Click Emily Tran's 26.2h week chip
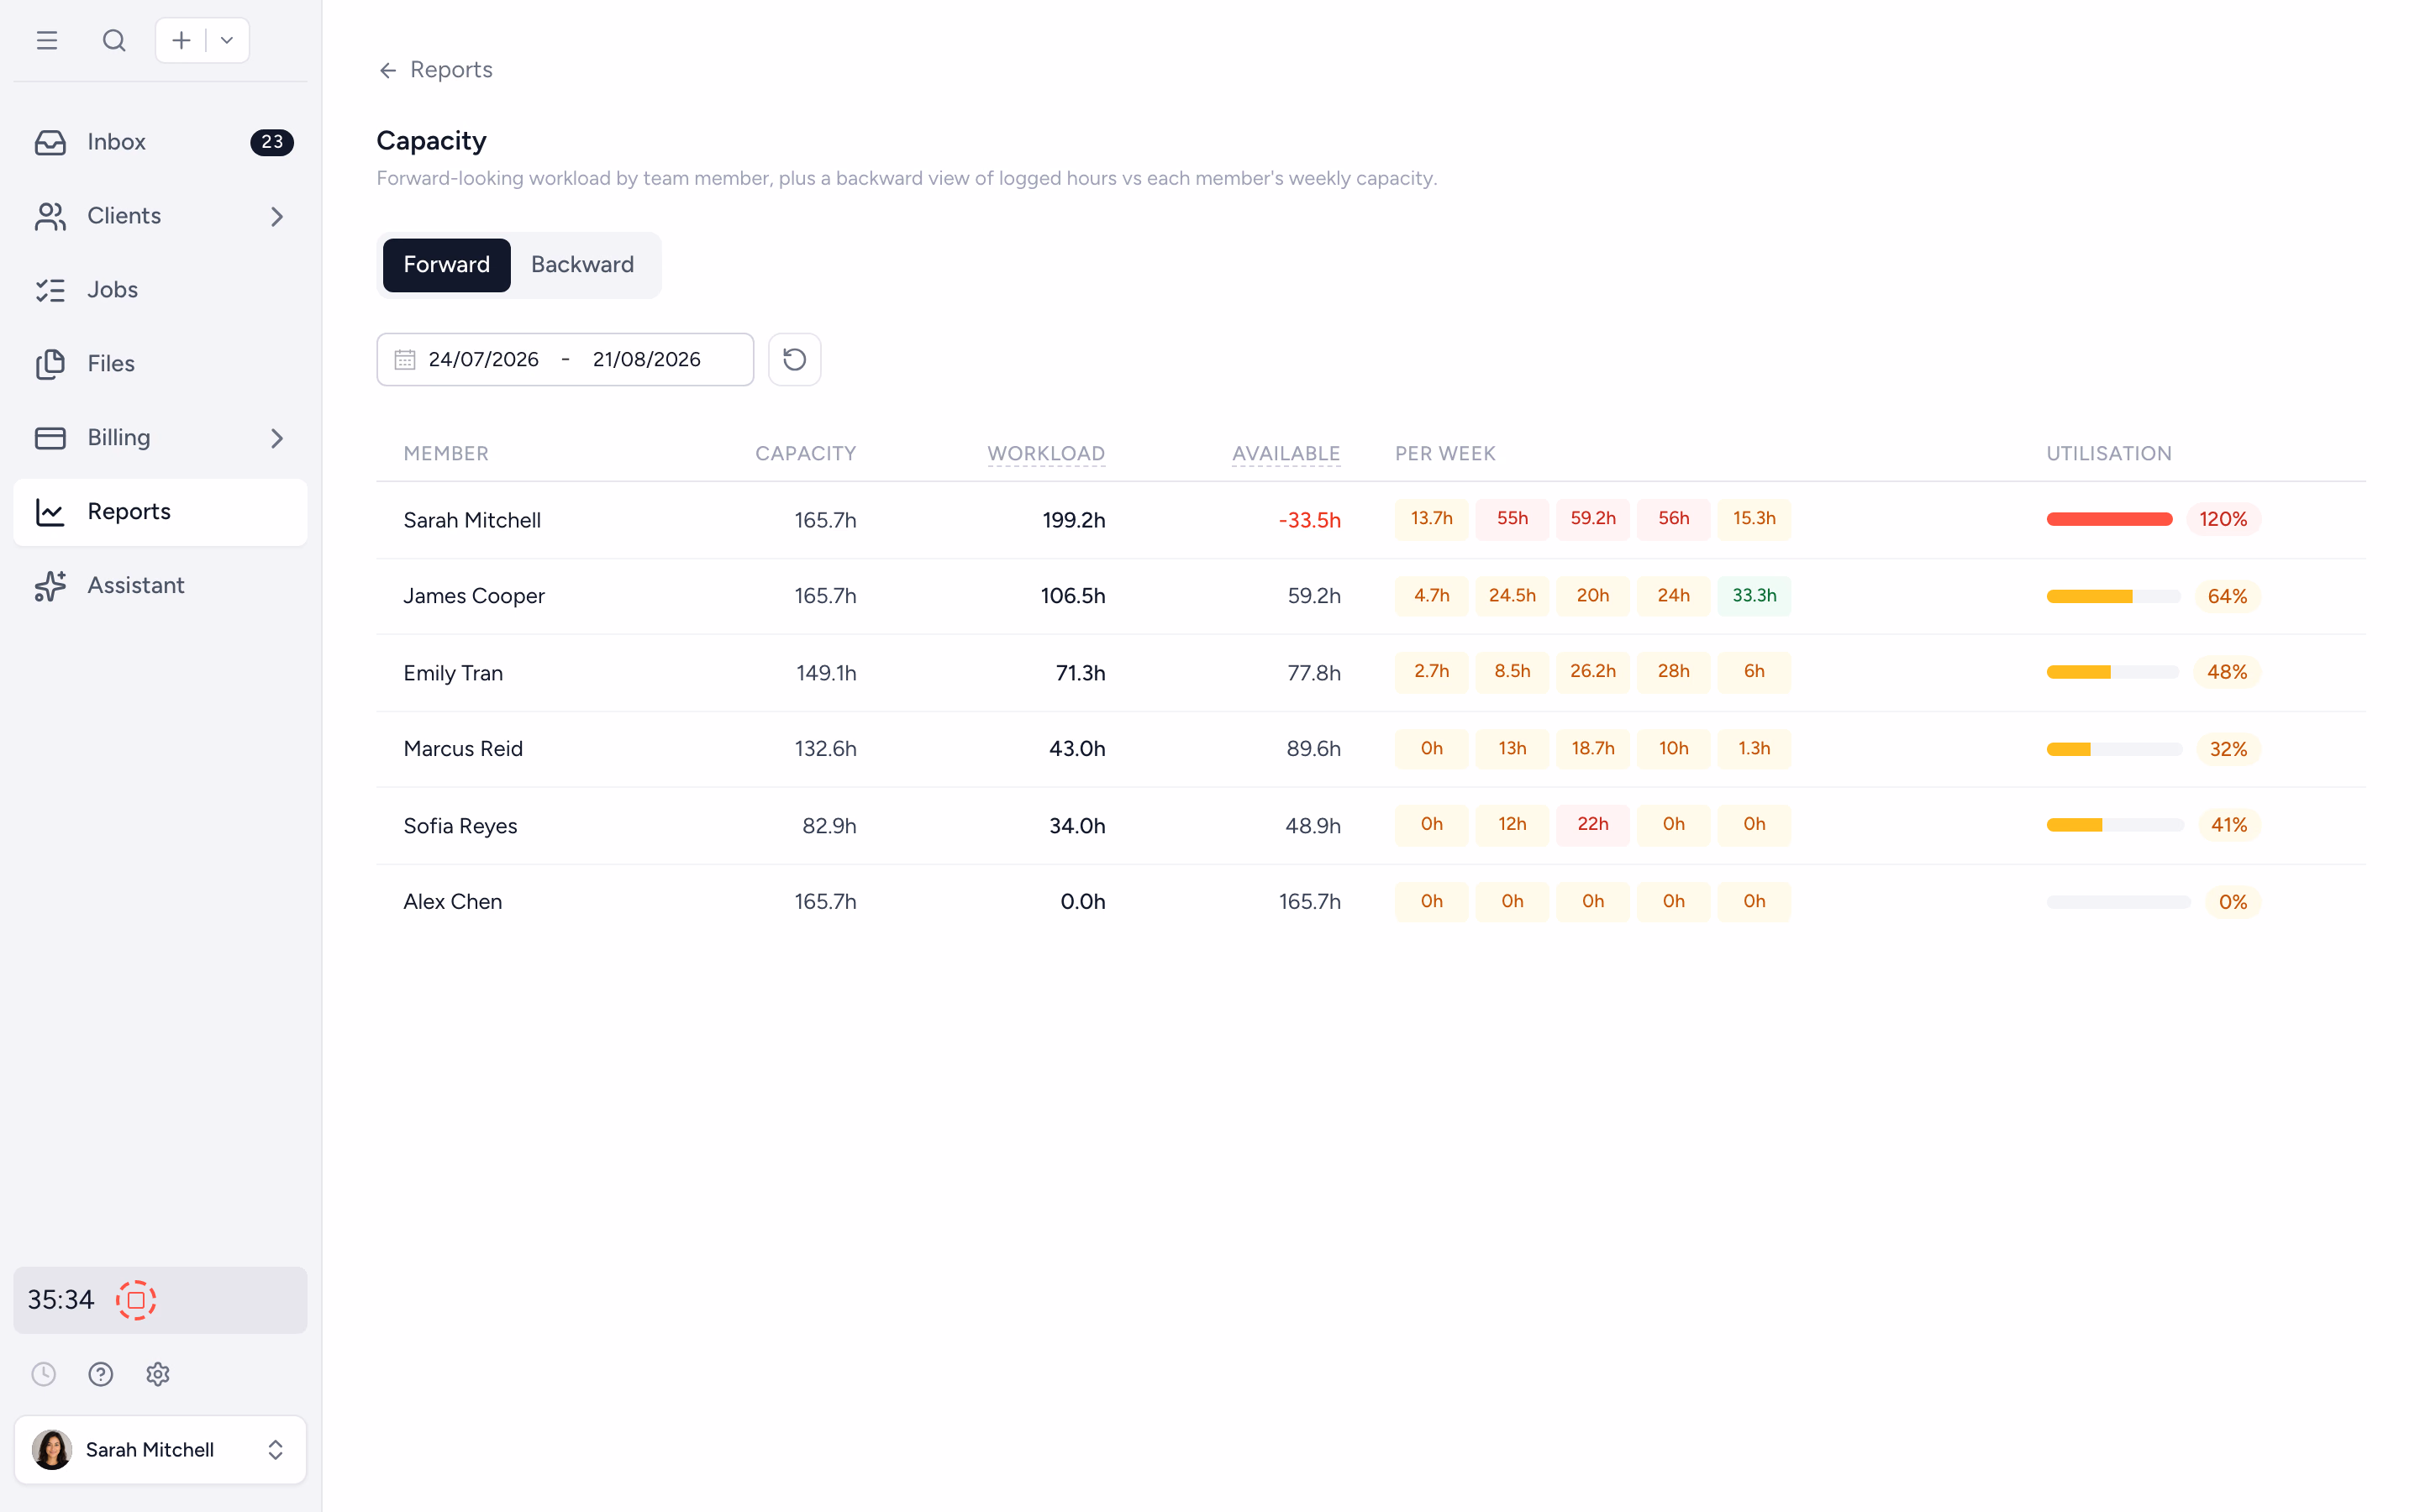This screenshot has width=2420, height=1512. [x=1593, y=672]
